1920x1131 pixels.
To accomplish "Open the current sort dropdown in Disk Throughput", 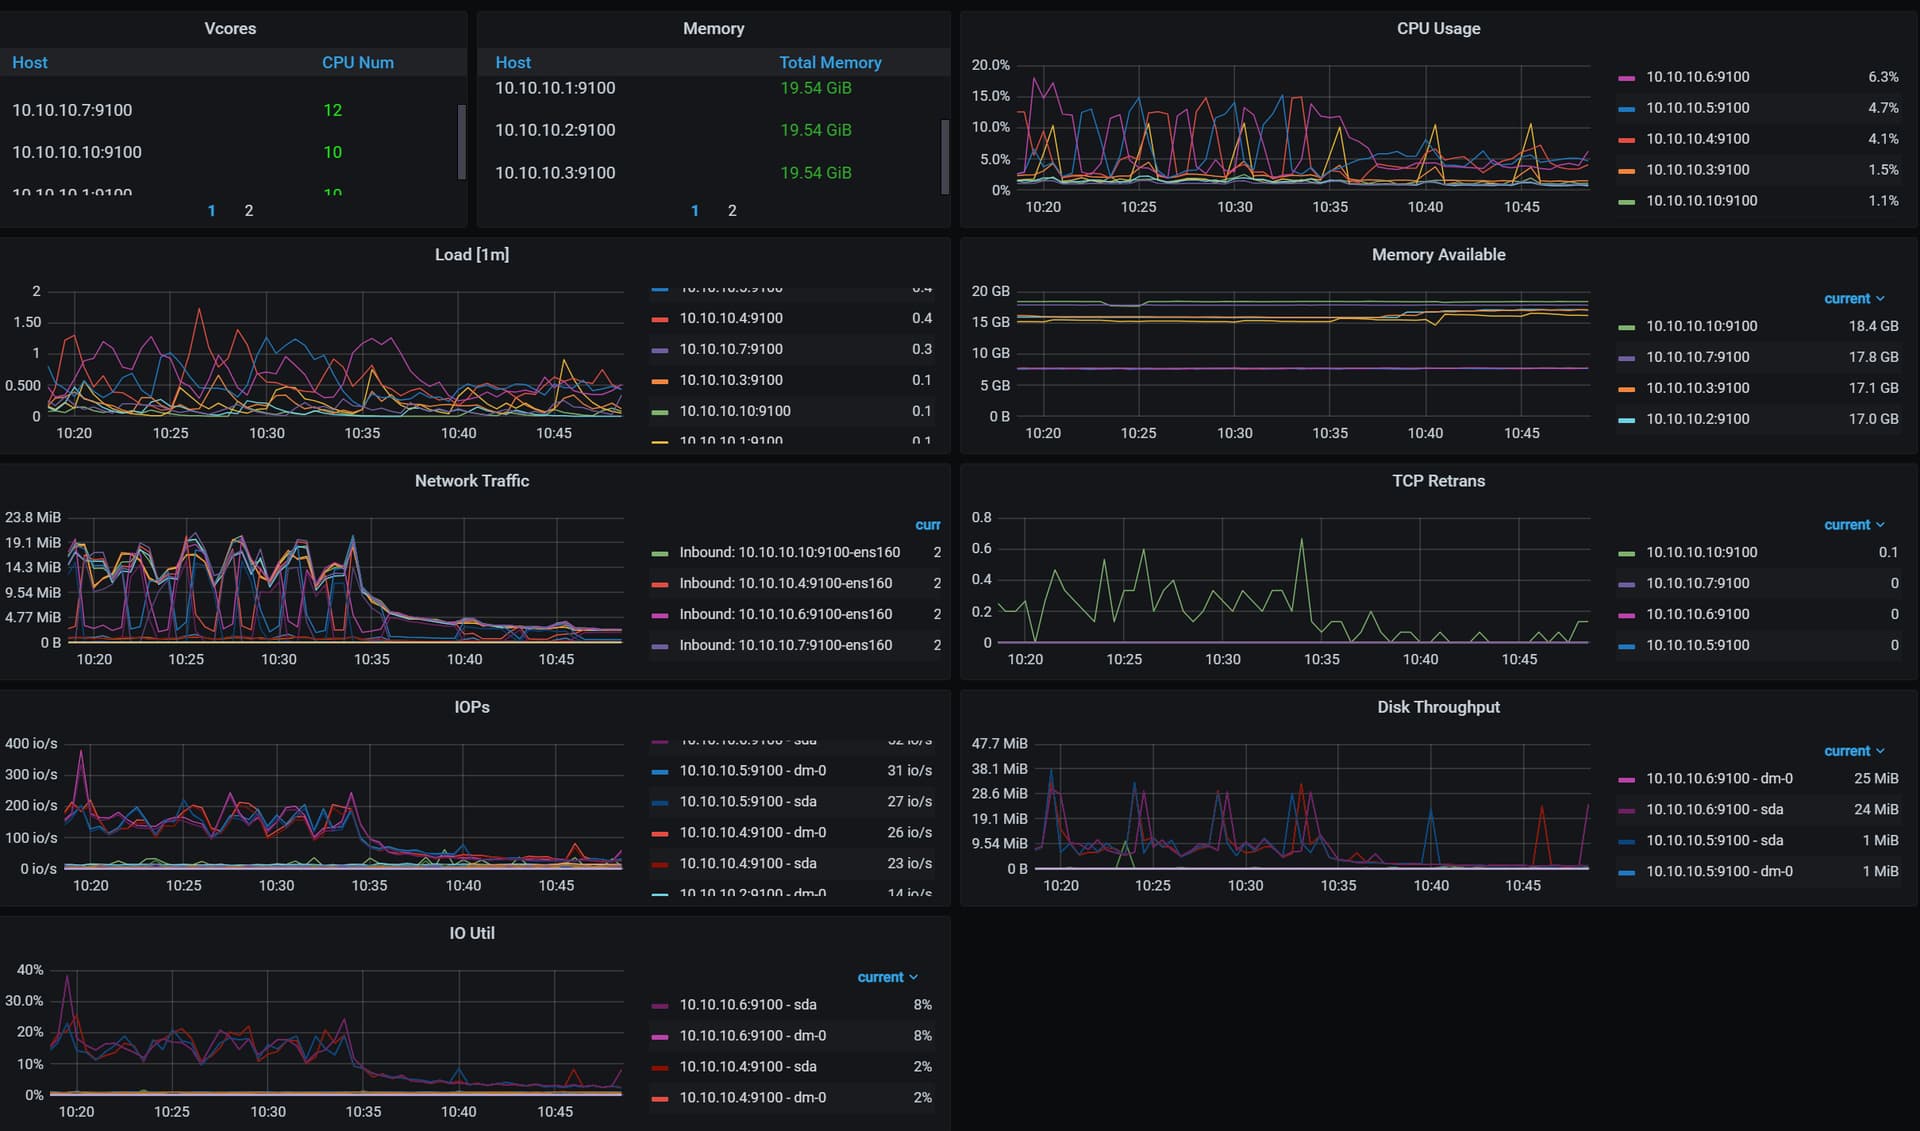I will click(x=1853, y=751).
